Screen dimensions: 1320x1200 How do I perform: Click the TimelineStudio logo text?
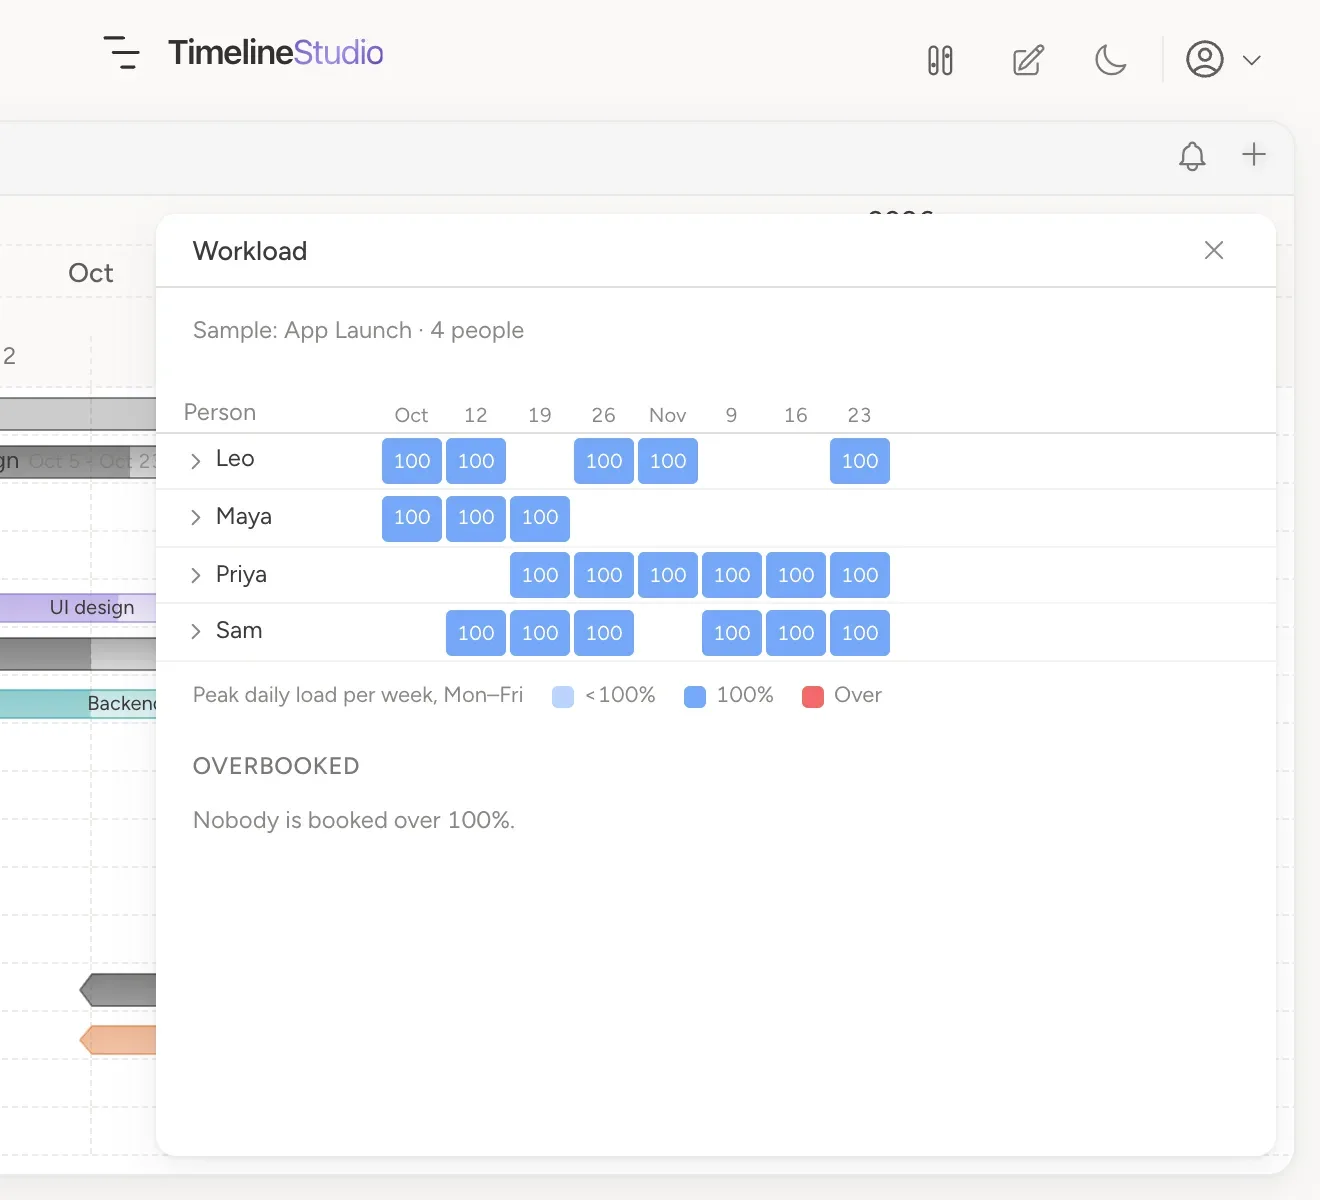276,52
